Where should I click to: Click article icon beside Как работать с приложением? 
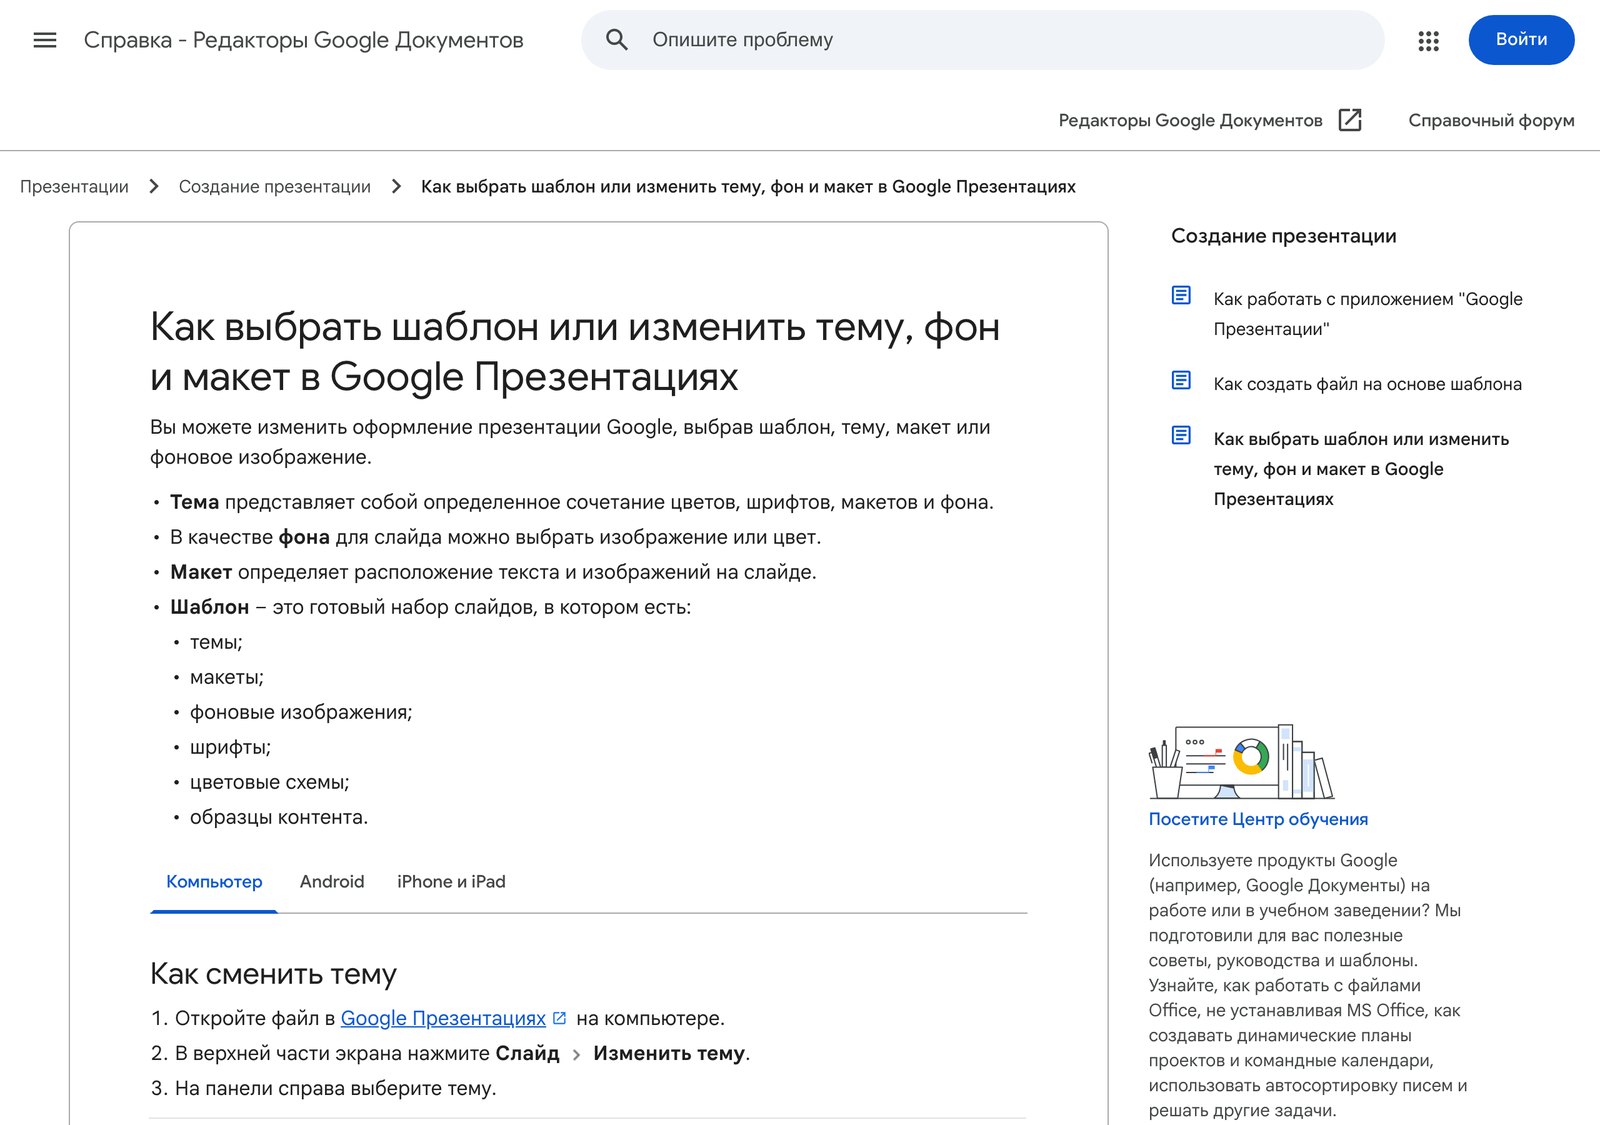coord(1181,295)
